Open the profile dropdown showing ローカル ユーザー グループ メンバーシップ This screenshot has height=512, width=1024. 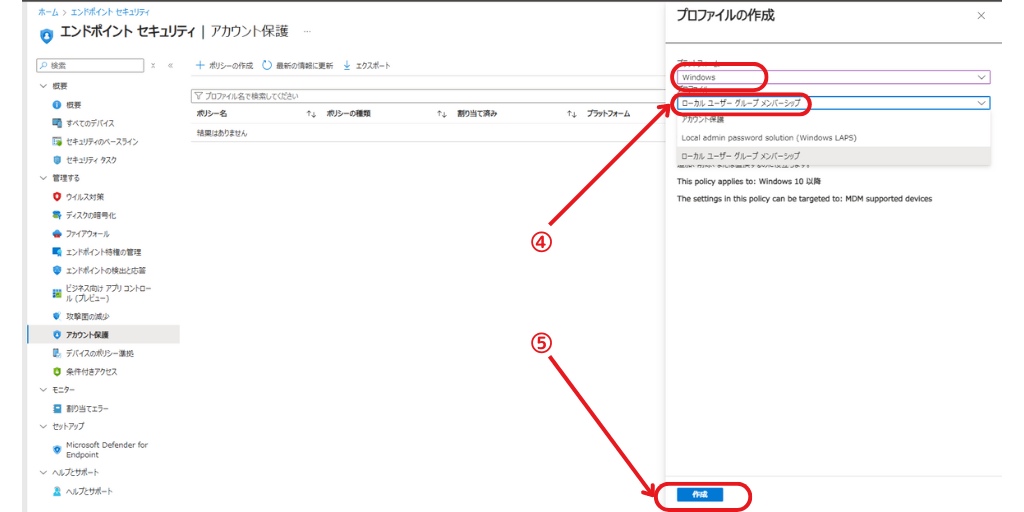click(x=833, y=103)
